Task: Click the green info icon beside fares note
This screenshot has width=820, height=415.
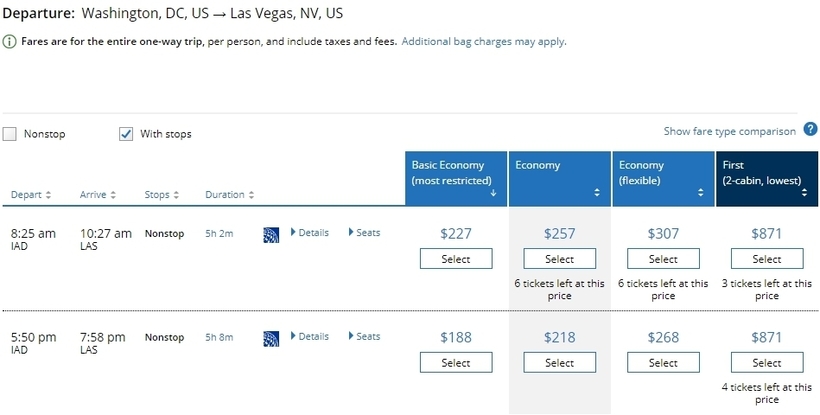Action: 9,42
